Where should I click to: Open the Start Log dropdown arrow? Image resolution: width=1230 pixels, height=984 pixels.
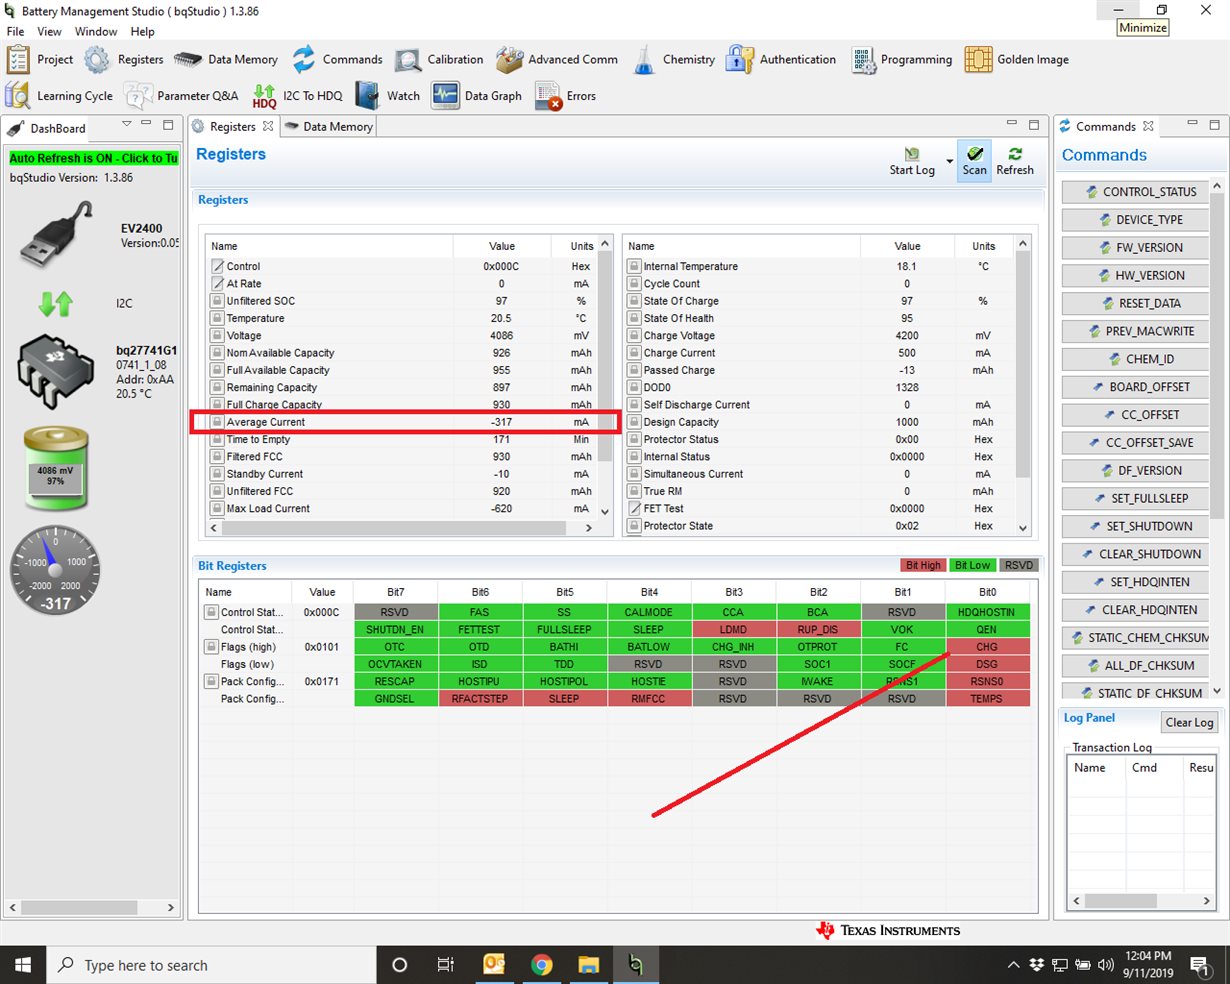tap(949, 161)
